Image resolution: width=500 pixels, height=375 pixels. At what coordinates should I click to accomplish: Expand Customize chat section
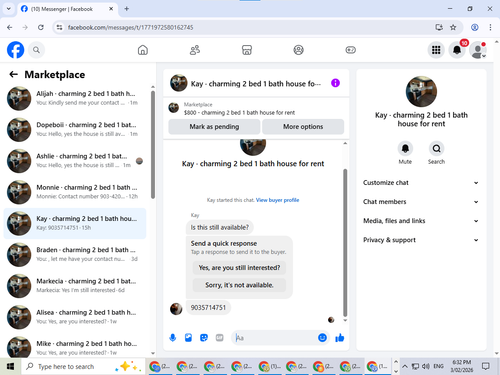[x=421, y=183]
